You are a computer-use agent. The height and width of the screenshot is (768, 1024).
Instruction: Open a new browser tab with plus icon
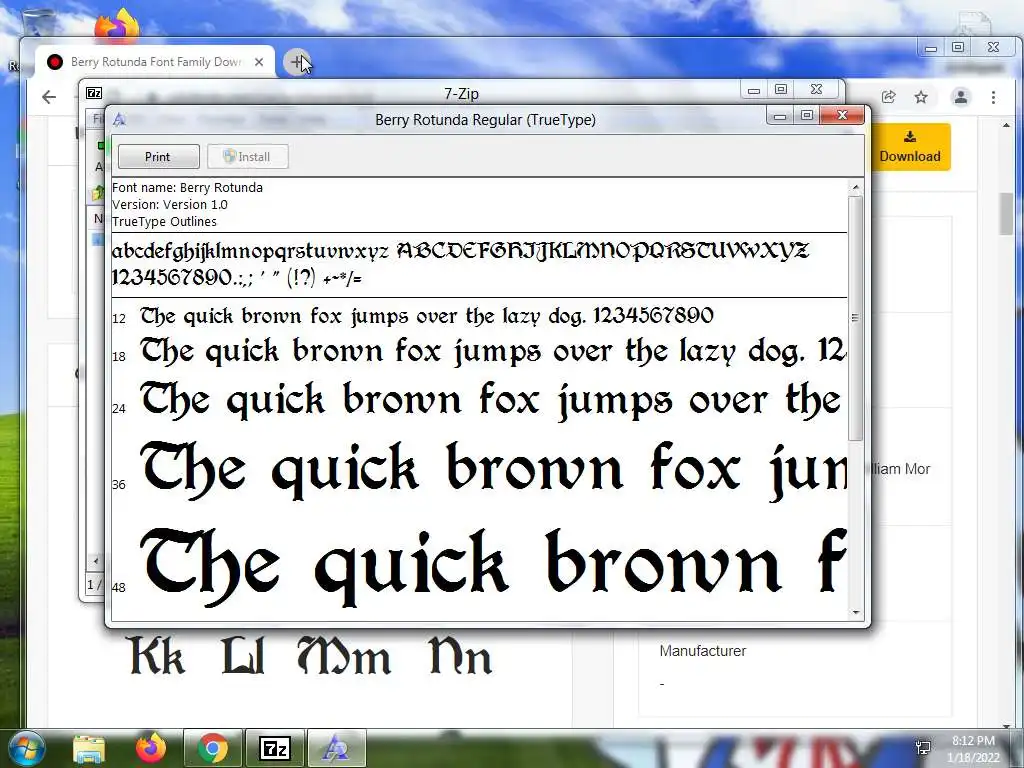tap(297, 62)
